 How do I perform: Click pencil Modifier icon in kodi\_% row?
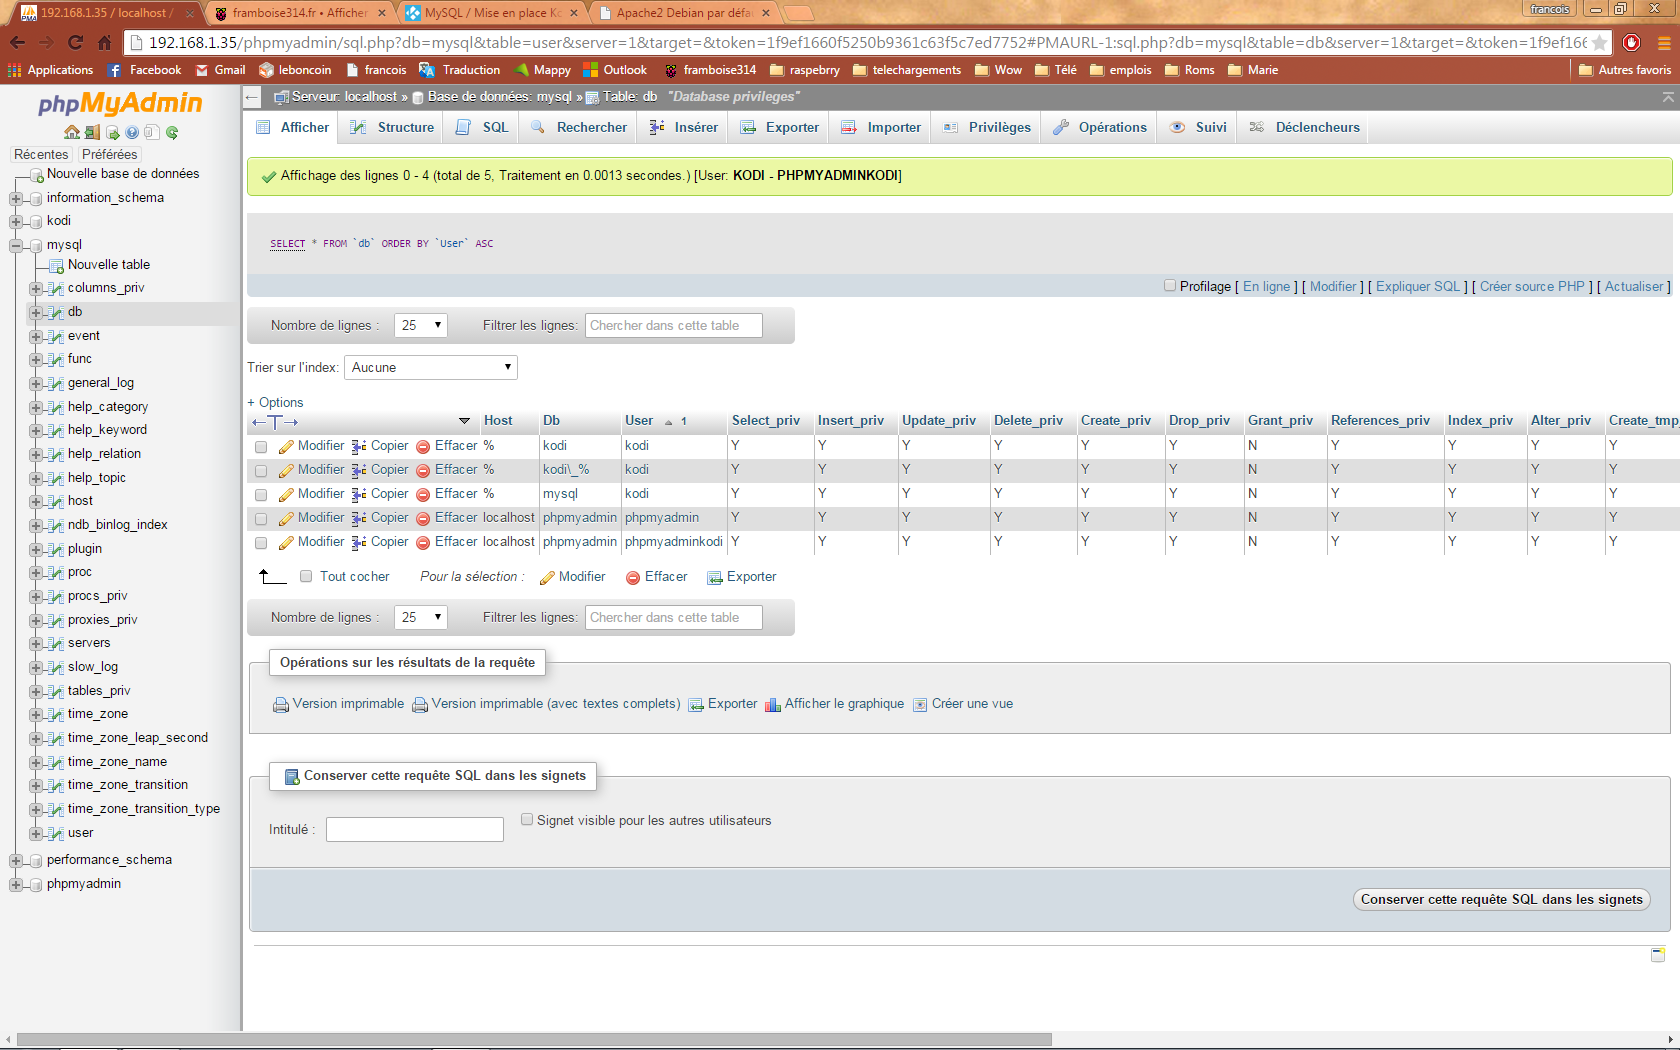pyautogui.click(x=286, y=470)
